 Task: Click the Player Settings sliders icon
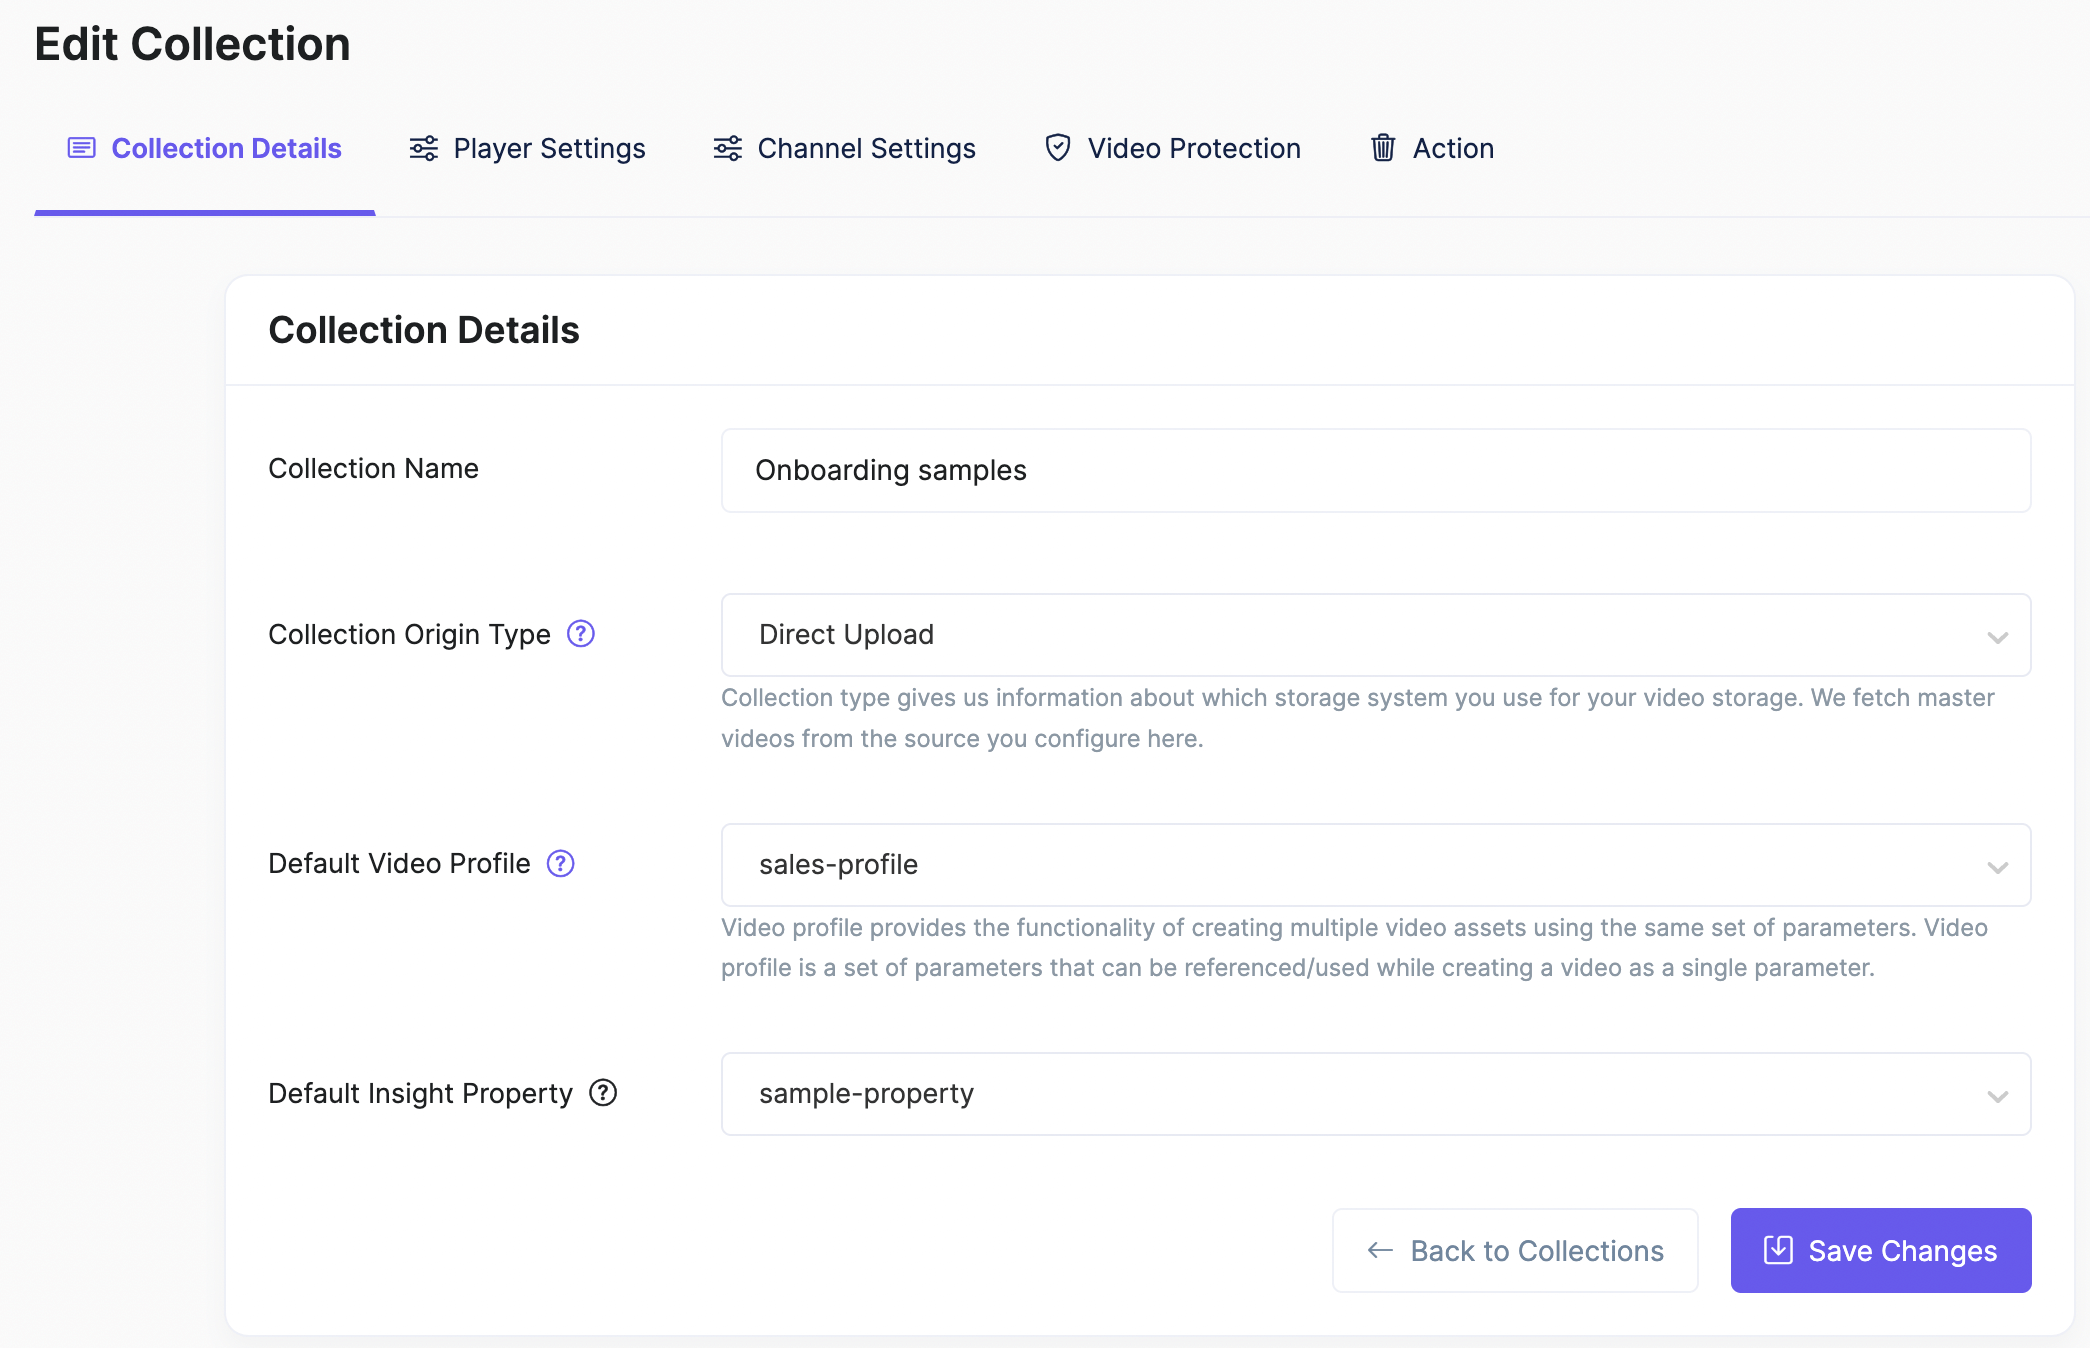click(x=424, y=149)
